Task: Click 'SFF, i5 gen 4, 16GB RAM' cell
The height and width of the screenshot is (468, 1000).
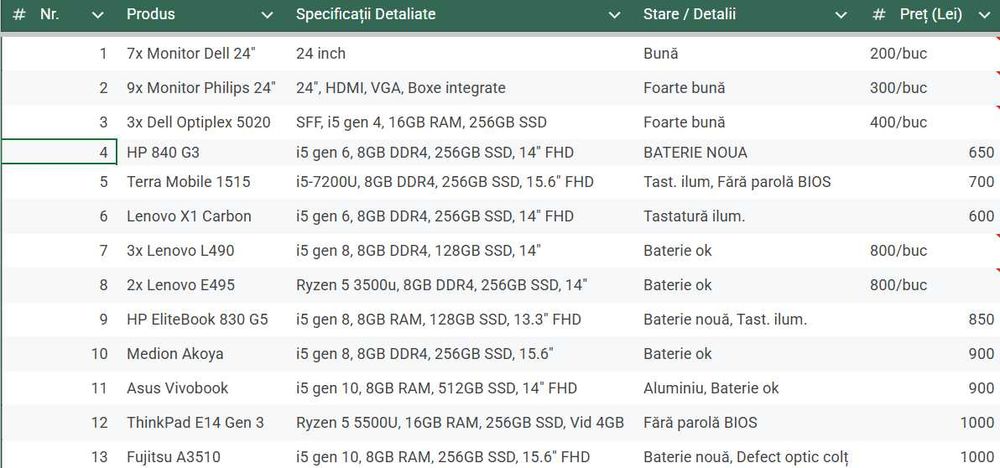Action: tap(421, 122)
